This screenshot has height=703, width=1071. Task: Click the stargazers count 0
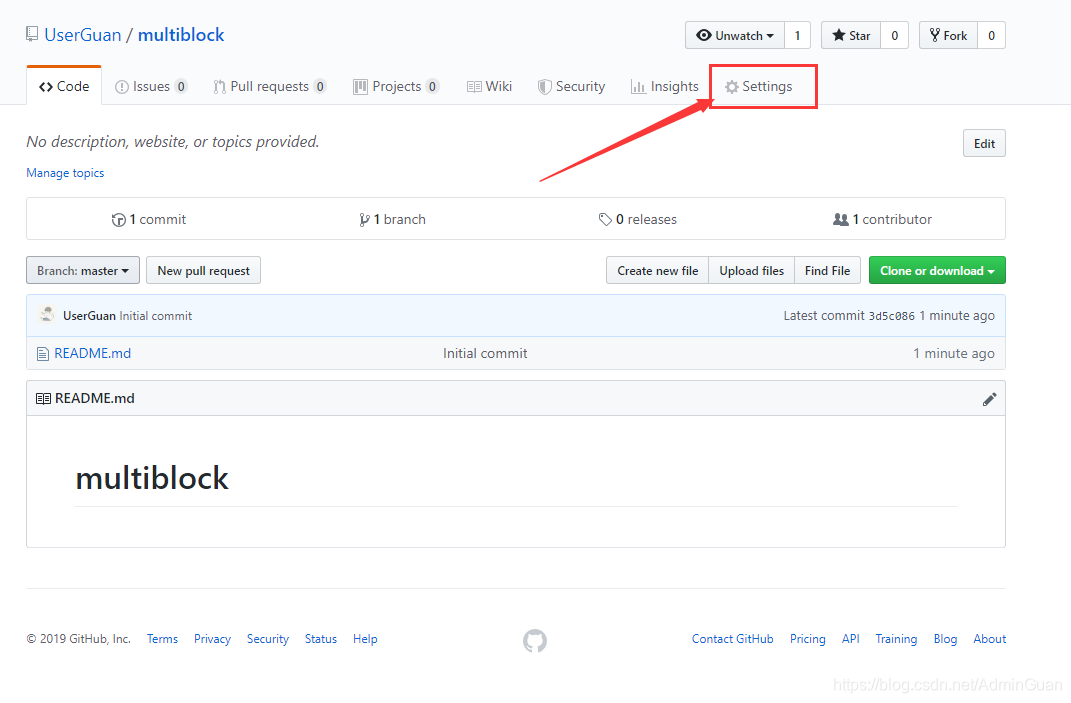(x=894, y=36)
